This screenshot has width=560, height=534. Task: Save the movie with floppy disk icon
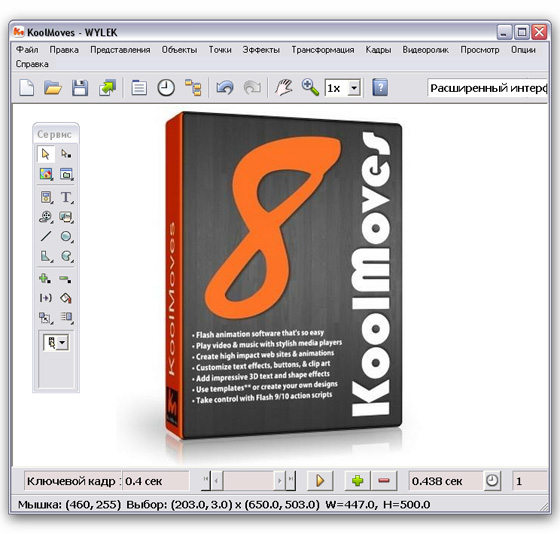pos(80,88)
